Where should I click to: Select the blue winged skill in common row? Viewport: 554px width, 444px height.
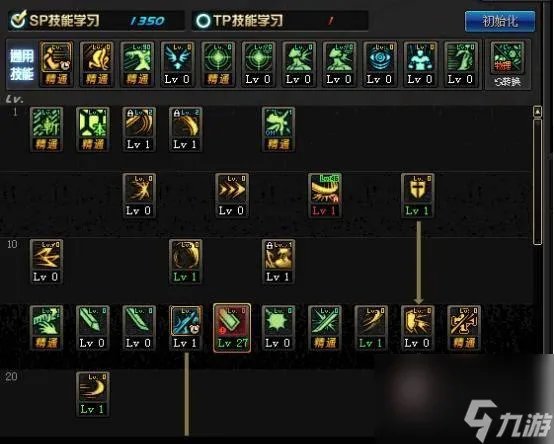coord(177,64)
